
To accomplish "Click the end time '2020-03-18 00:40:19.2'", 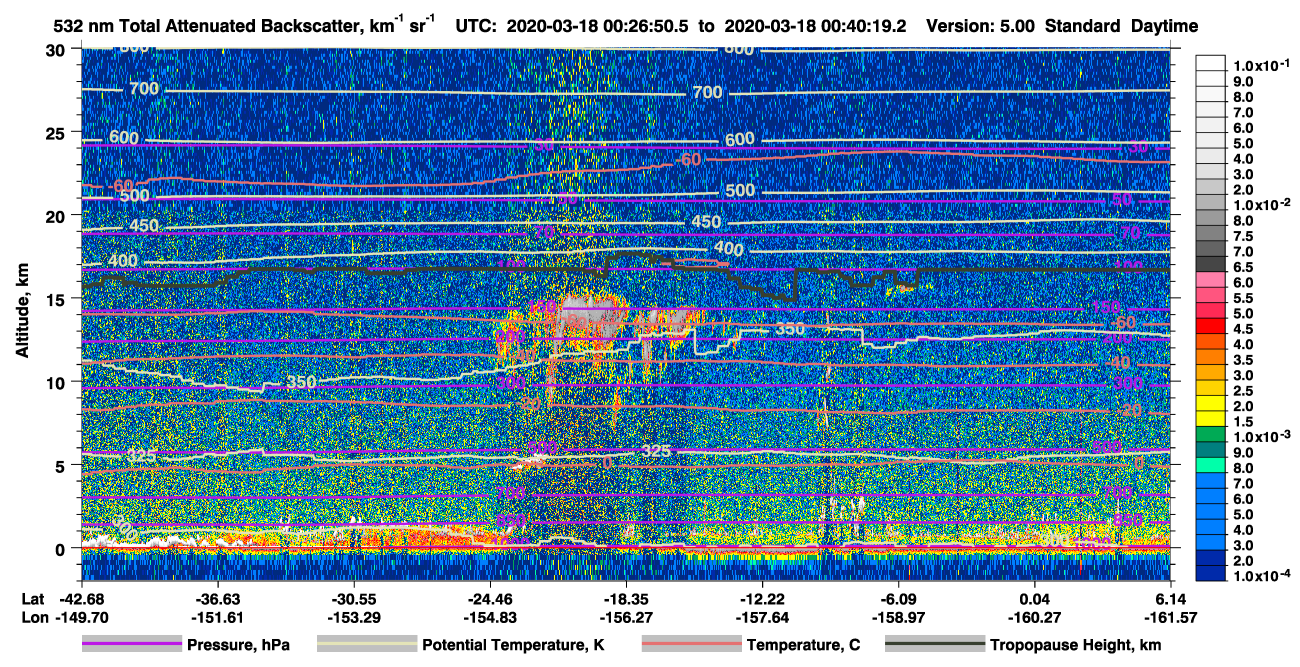I will (x=817, y=26).
